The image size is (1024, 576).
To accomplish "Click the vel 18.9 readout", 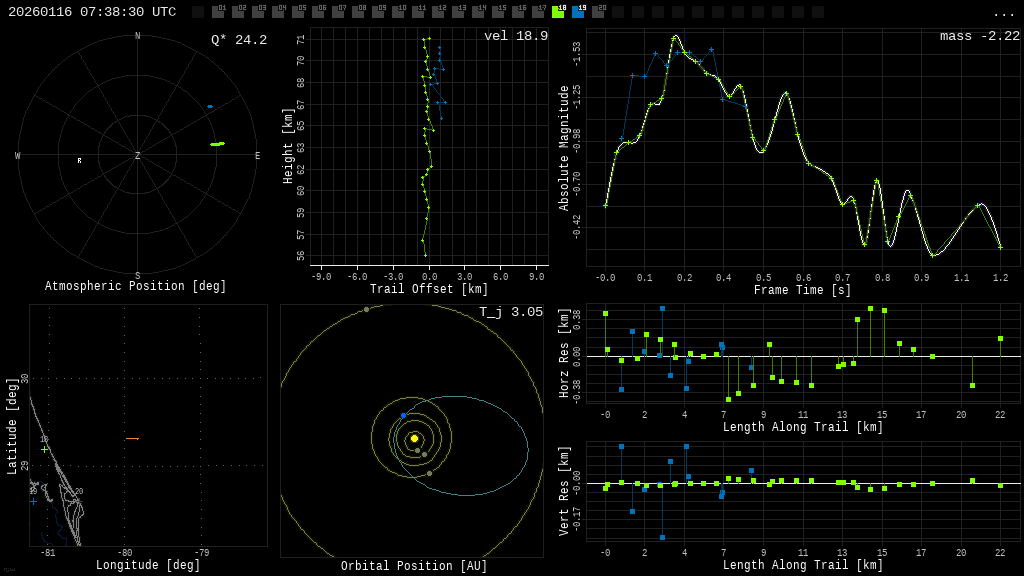I will coord(516,36).
